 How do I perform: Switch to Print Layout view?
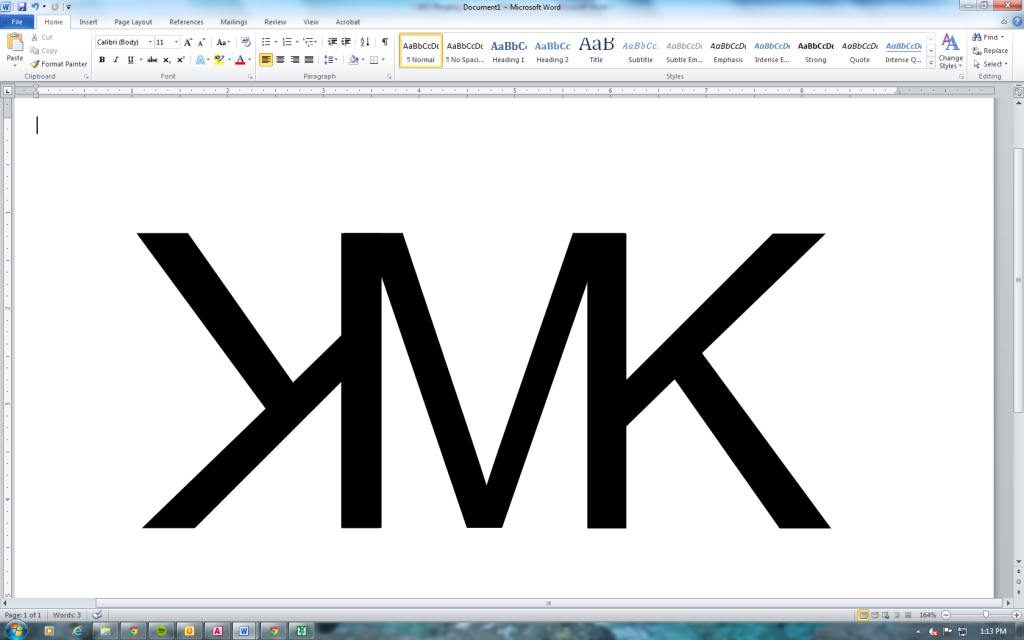coord(863,615)
